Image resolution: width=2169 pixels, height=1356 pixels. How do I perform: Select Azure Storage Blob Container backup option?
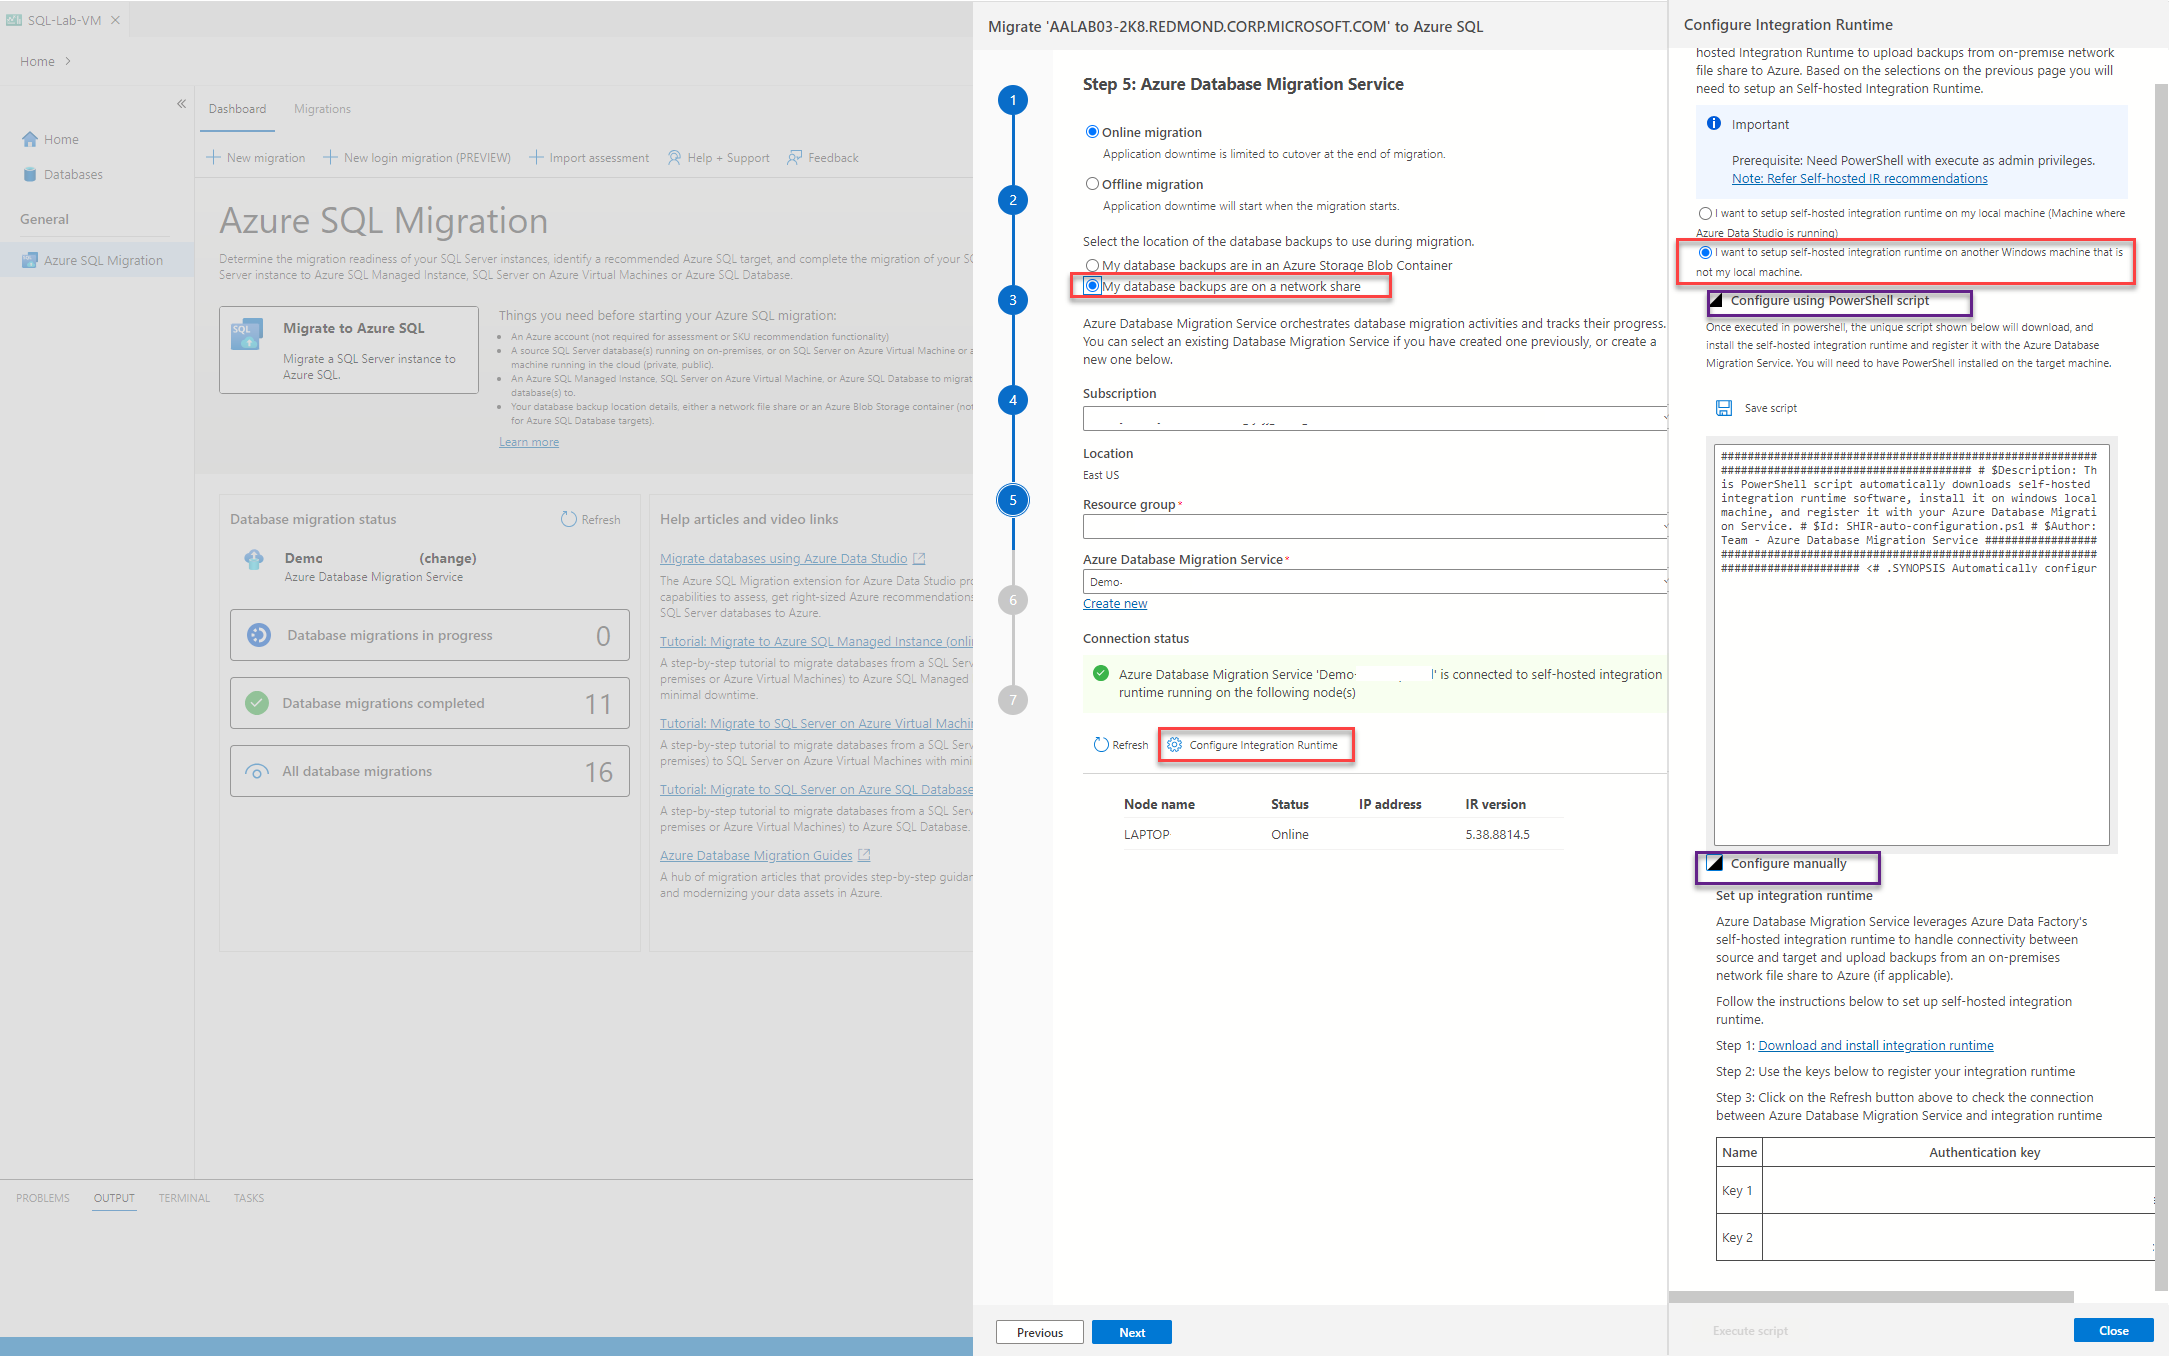point(1092,265)
